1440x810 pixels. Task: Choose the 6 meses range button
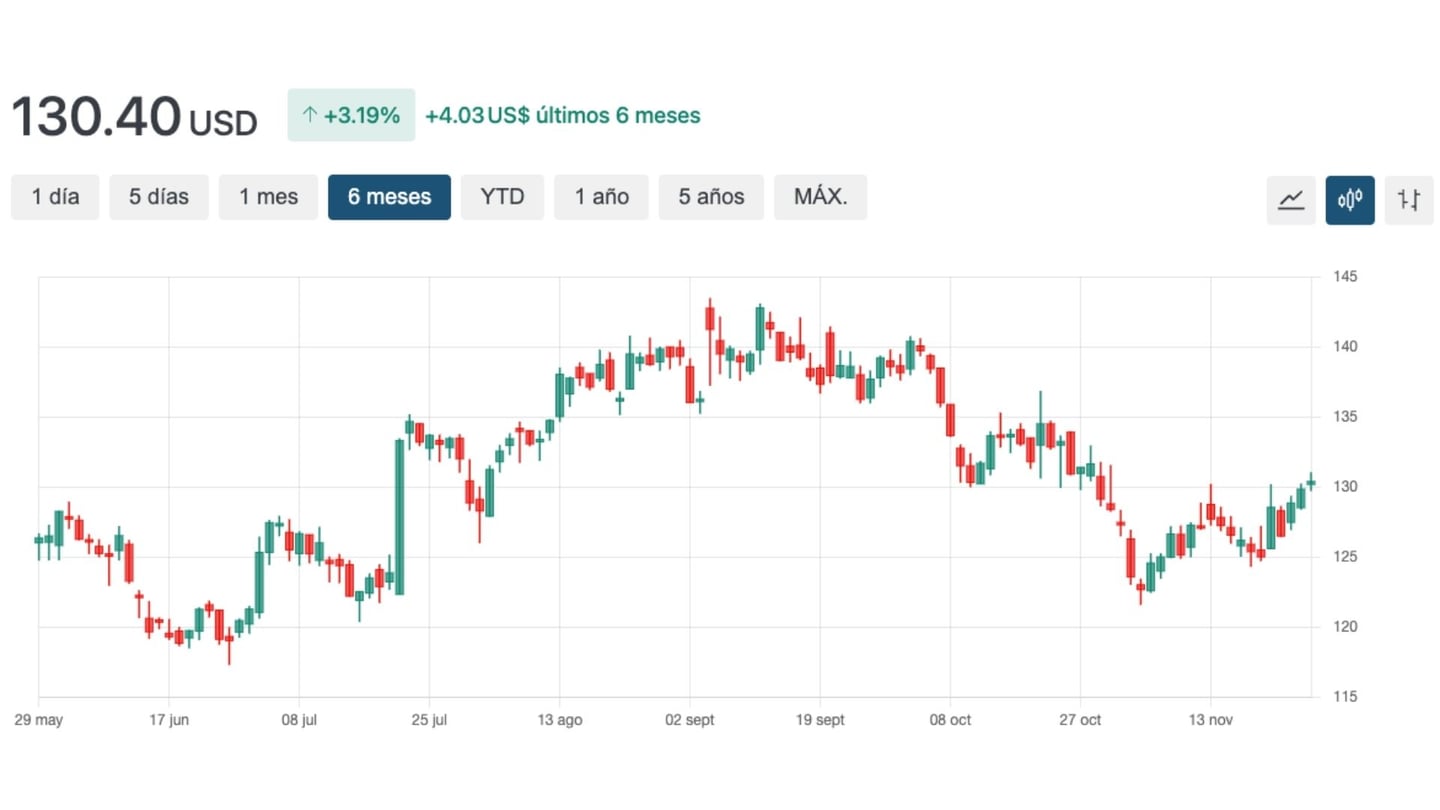(x=389, y=197)
